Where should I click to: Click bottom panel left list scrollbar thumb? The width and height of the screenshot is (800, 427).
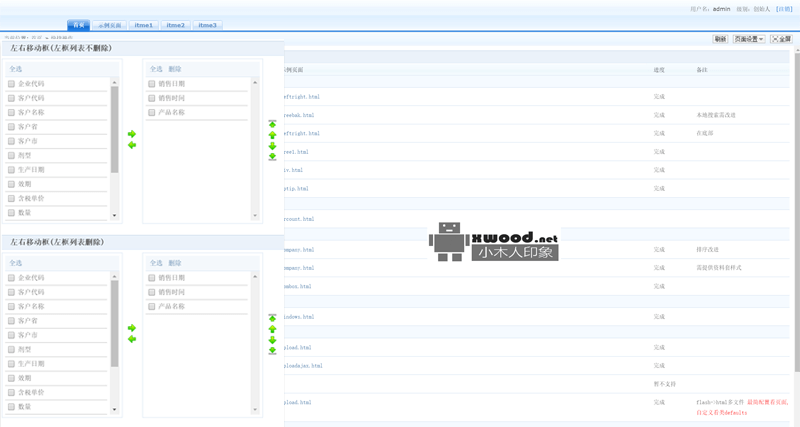click(x=114, y=323)
